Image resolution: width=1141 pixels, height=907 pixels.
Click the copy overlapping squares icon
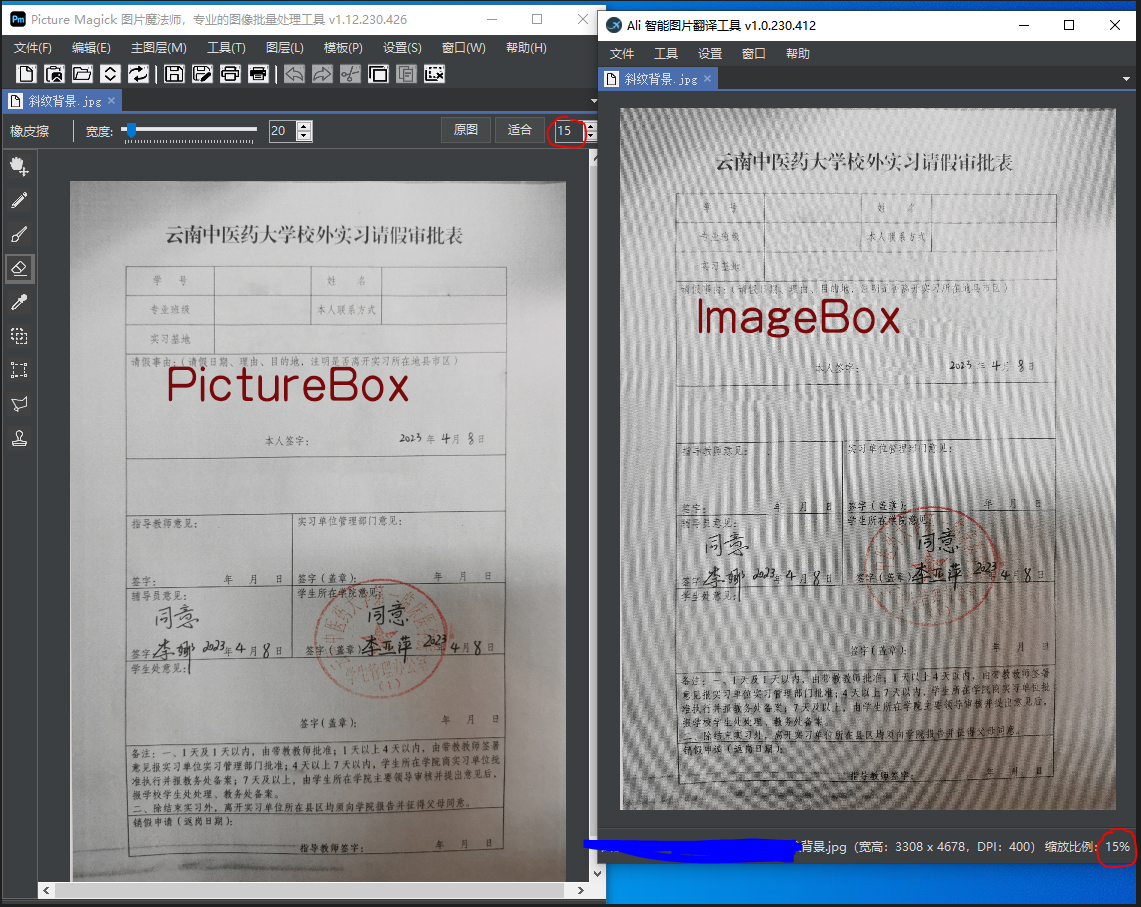[x=378, y=74]
